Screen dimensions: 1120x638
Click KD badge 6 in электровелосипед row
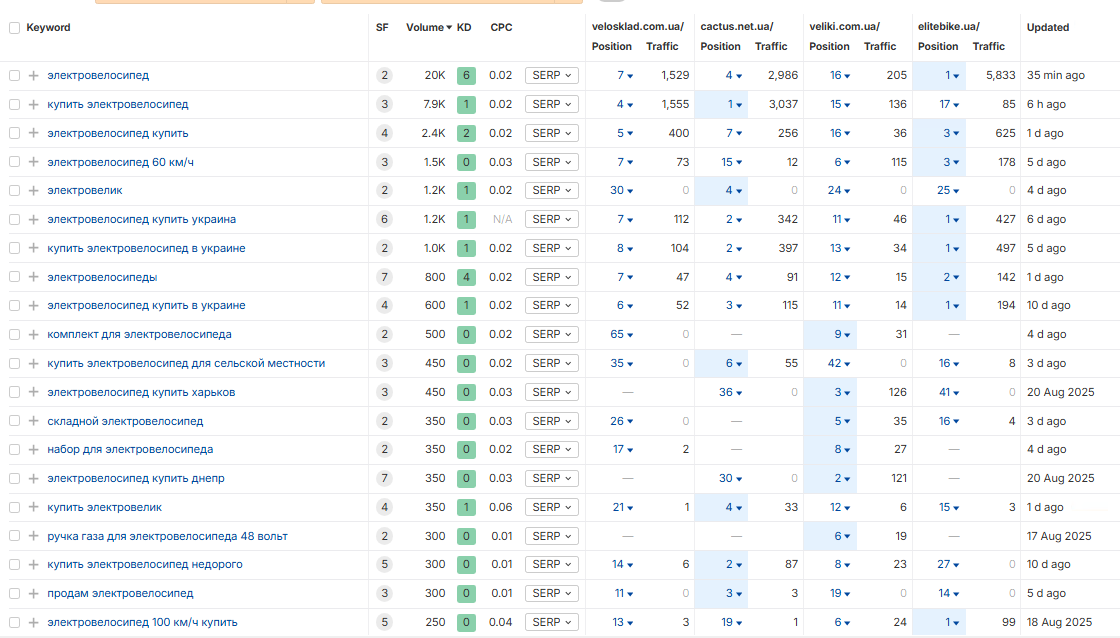pyautogui.click(x=466, y=75)
